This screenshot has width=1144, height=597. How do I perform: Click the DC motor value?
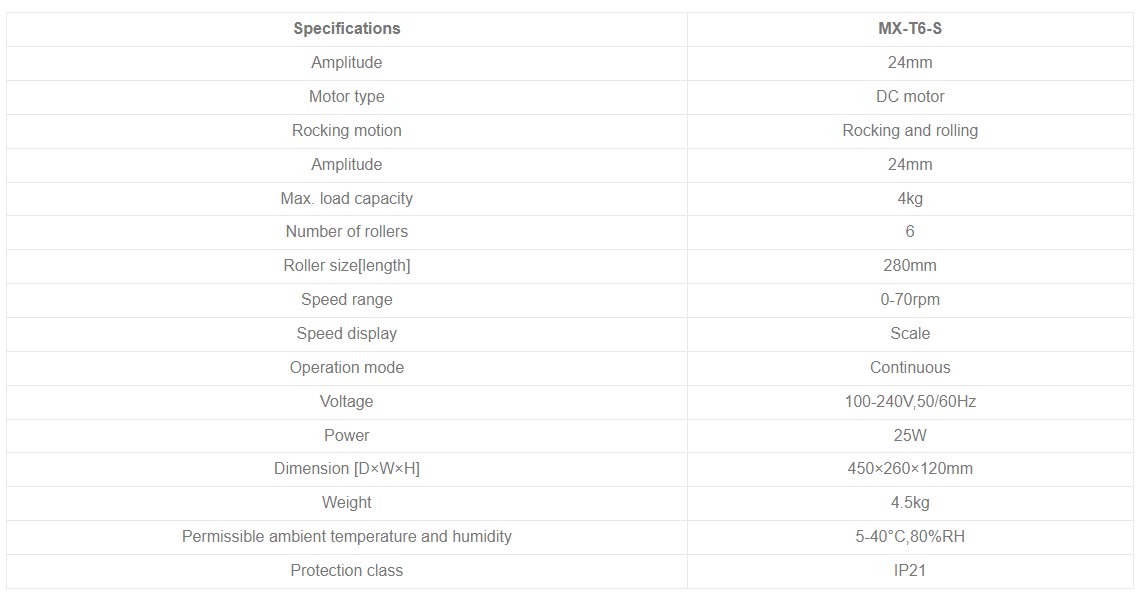[909, 96]
